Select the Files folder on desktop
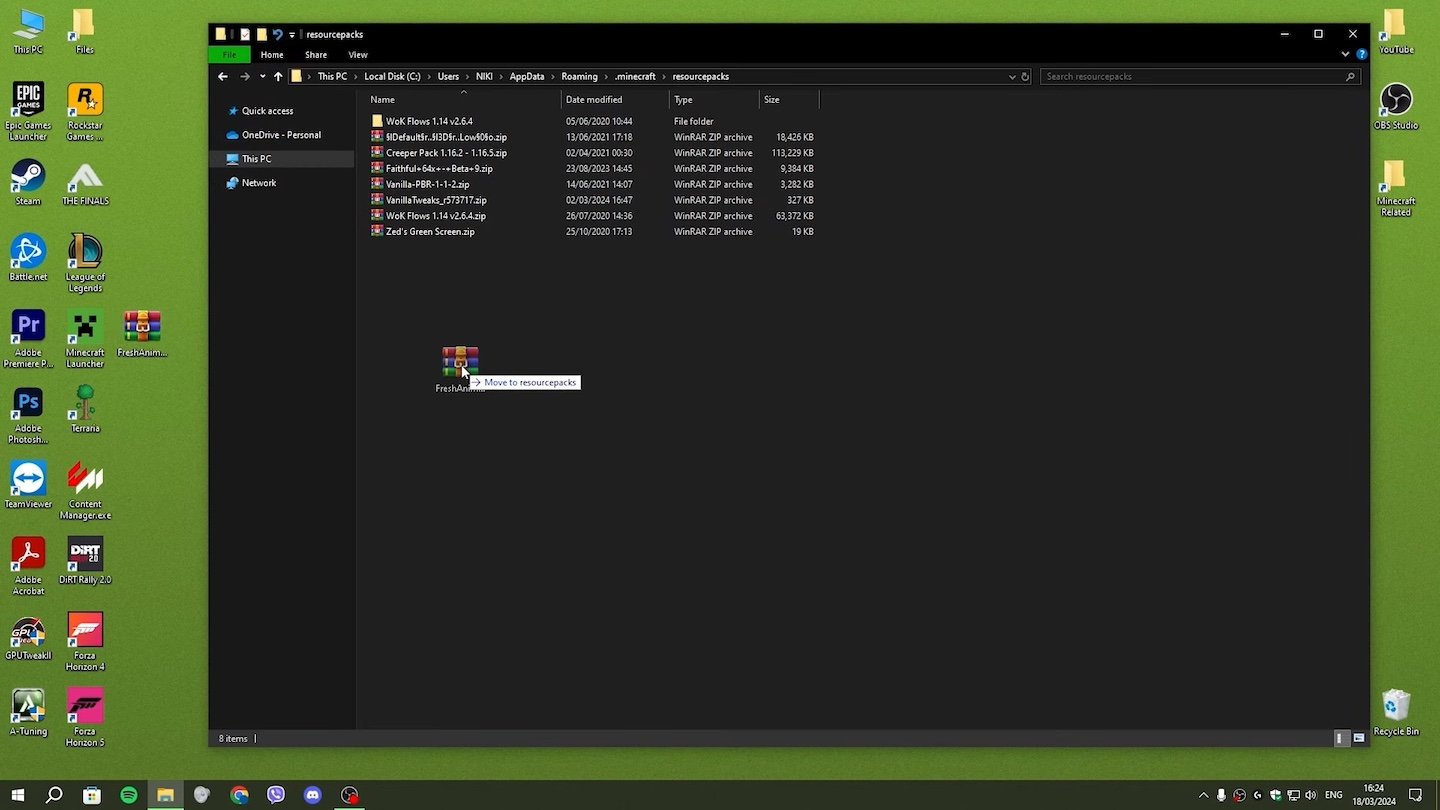Screen dimensions: 1440x810 pos(85,31)
